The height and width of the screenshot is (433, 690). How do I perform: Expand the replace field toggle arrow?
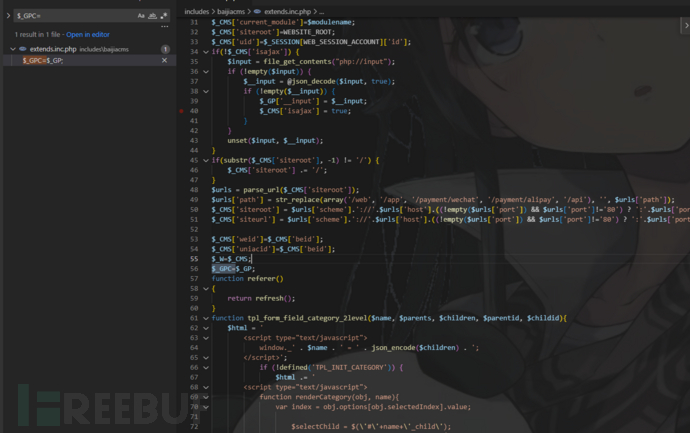click(8, 16)
